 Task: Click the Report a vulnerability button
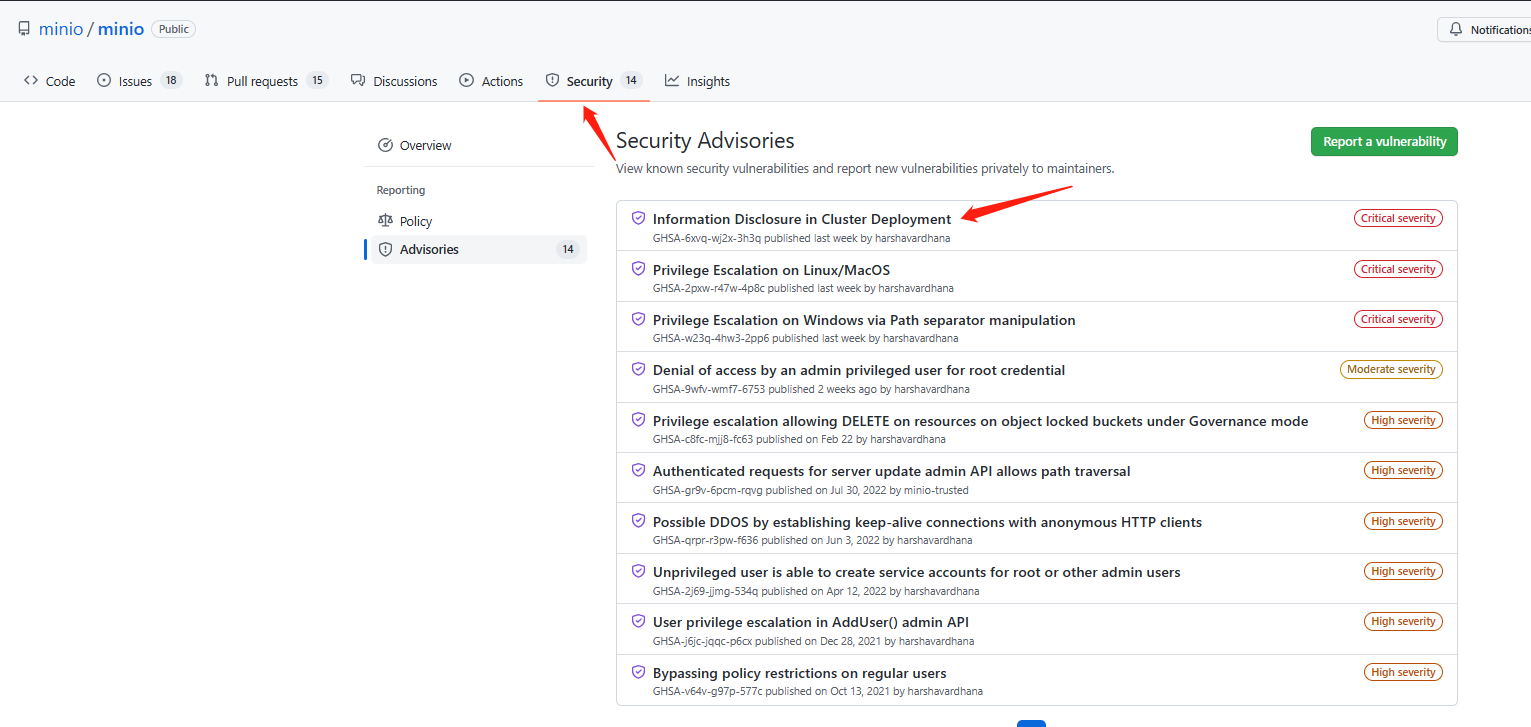[1384, 142]
